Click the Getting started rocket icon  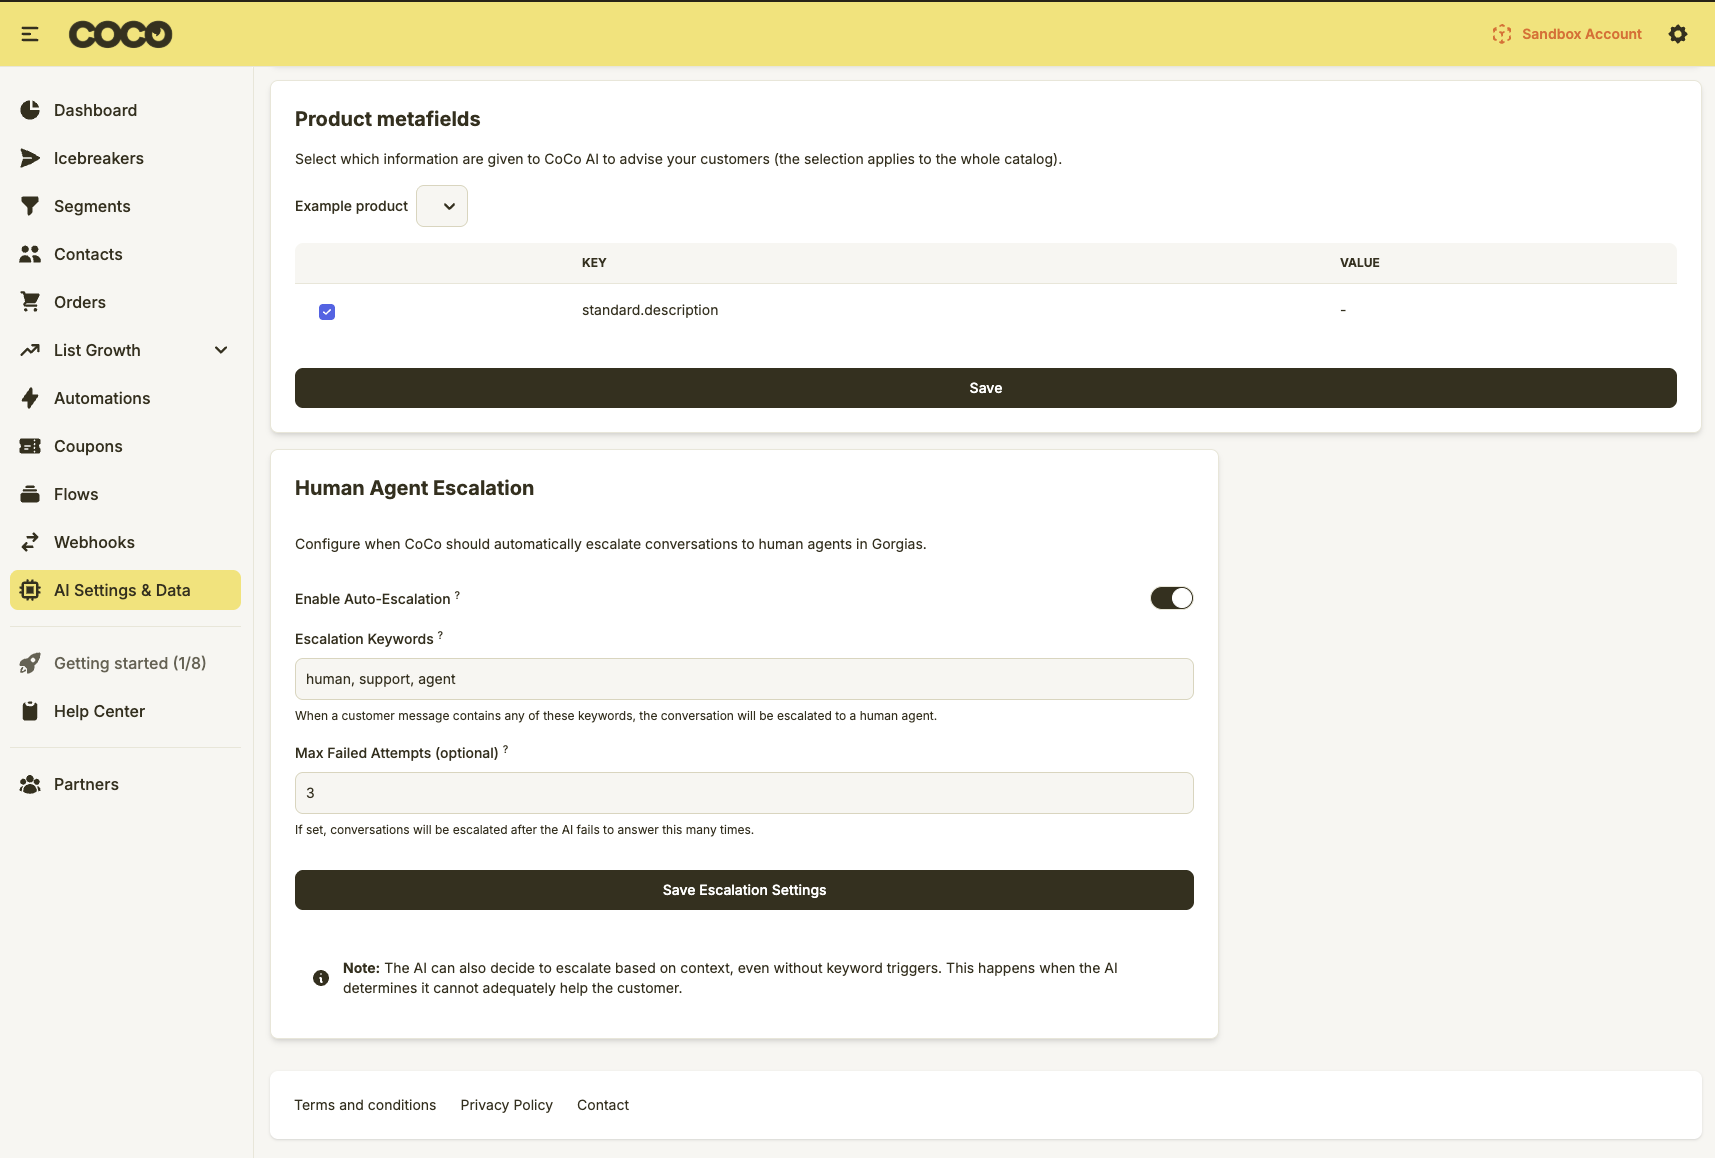click(x=30, y=663)
